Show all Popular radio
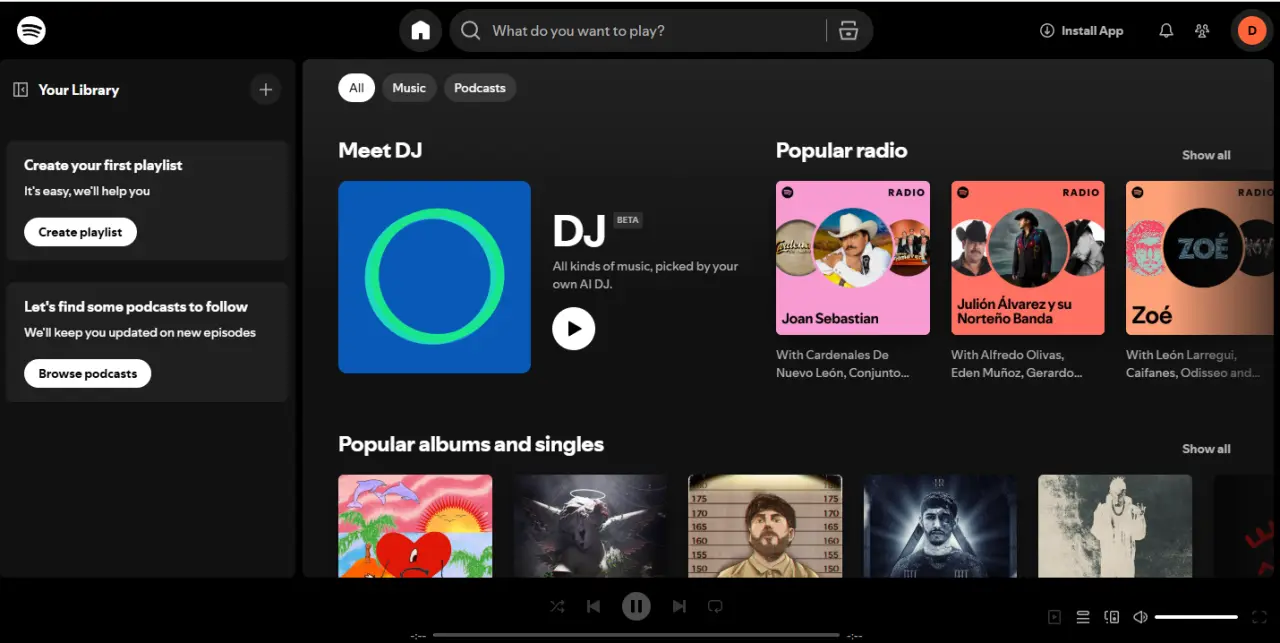This screenshot has width=1280, height=643. (x=1206, y=155)
